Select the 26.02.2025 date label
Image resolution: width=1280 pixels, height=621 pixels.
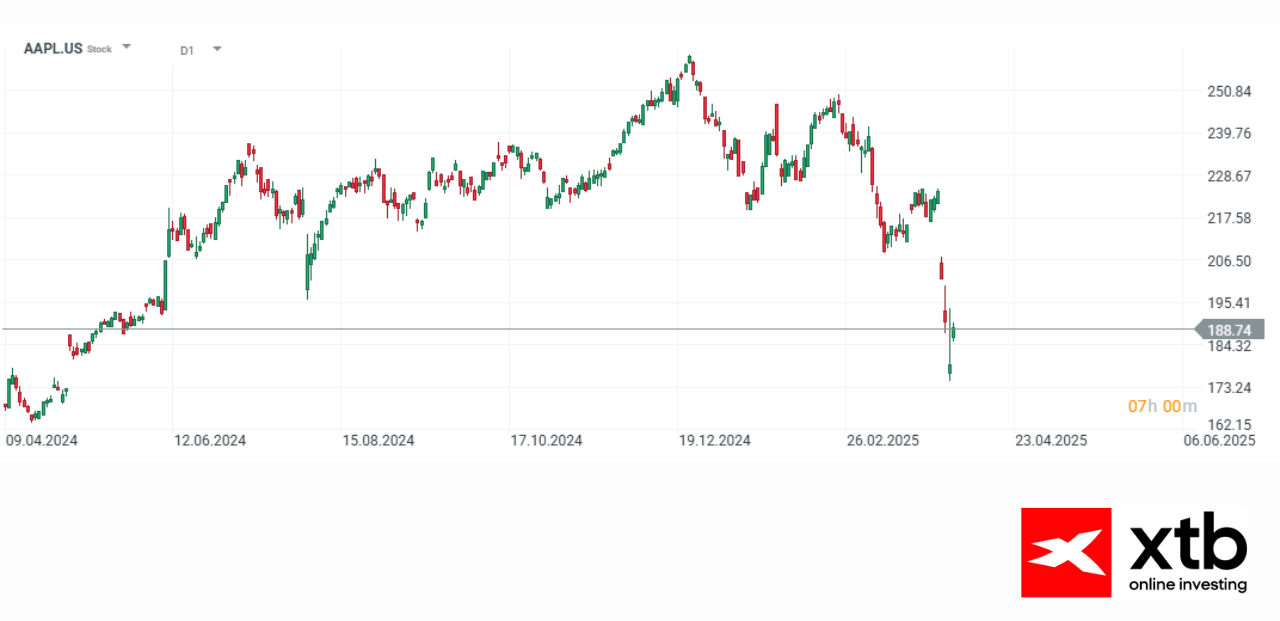click(883, 440)
